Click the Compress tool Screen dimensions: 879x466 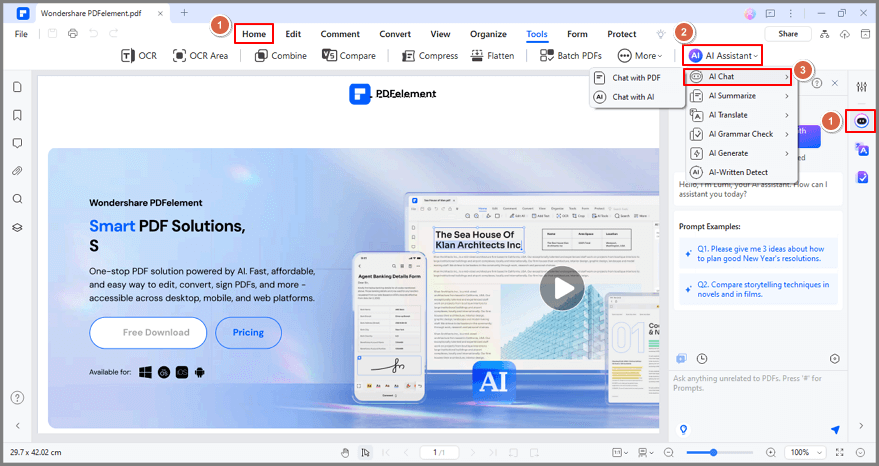coord(430,56)
